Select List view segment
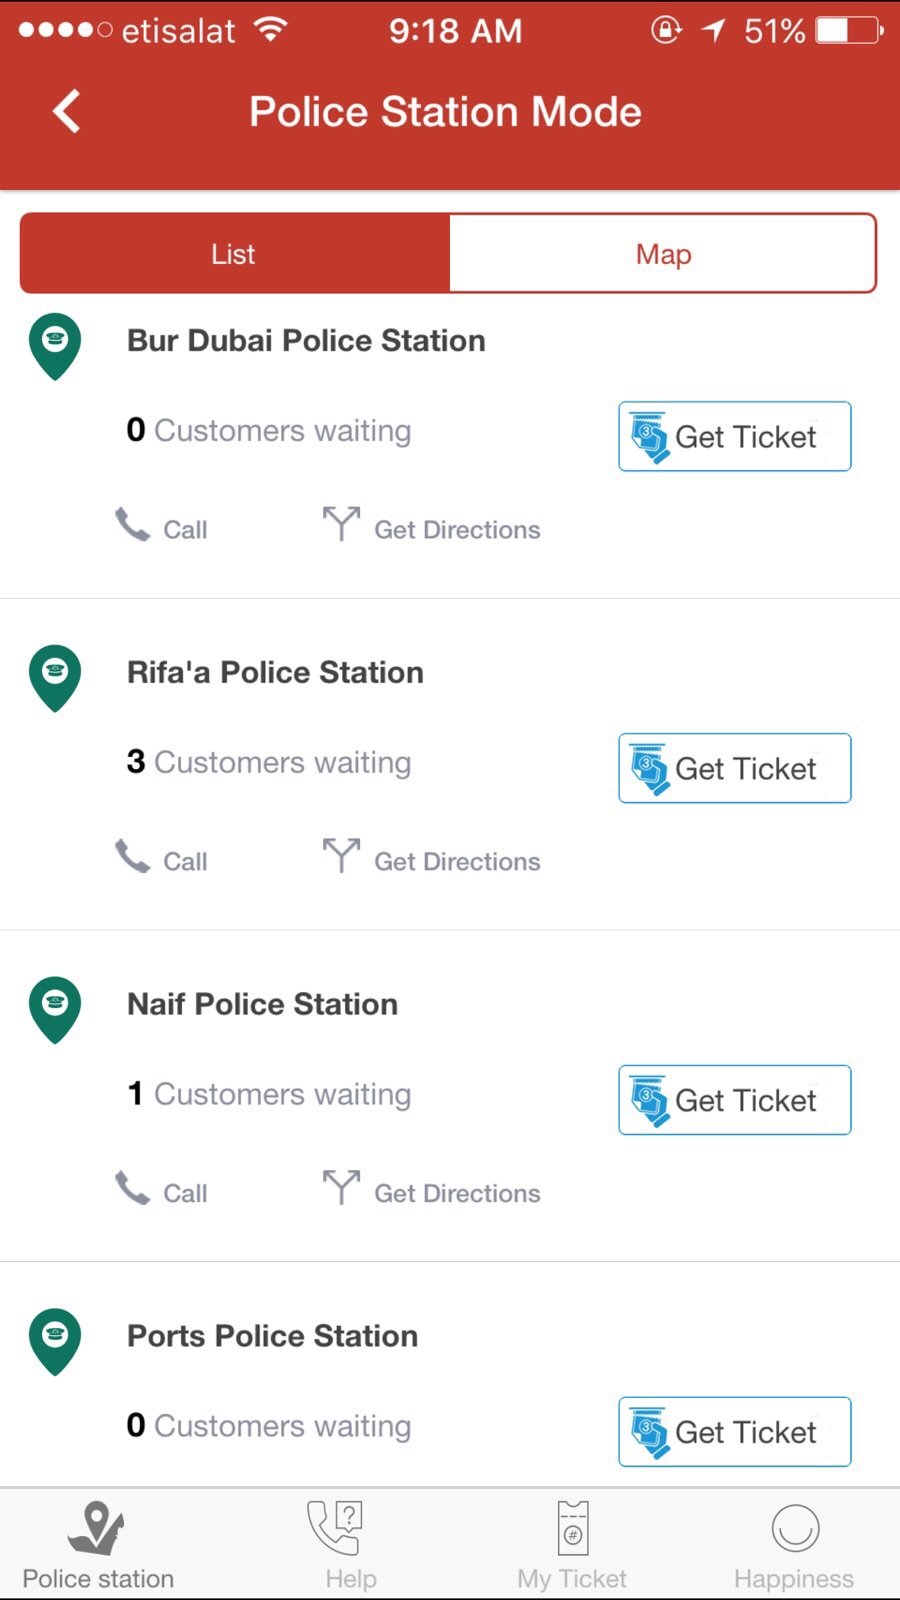900x1600 pixels. (x=235, y=253)
